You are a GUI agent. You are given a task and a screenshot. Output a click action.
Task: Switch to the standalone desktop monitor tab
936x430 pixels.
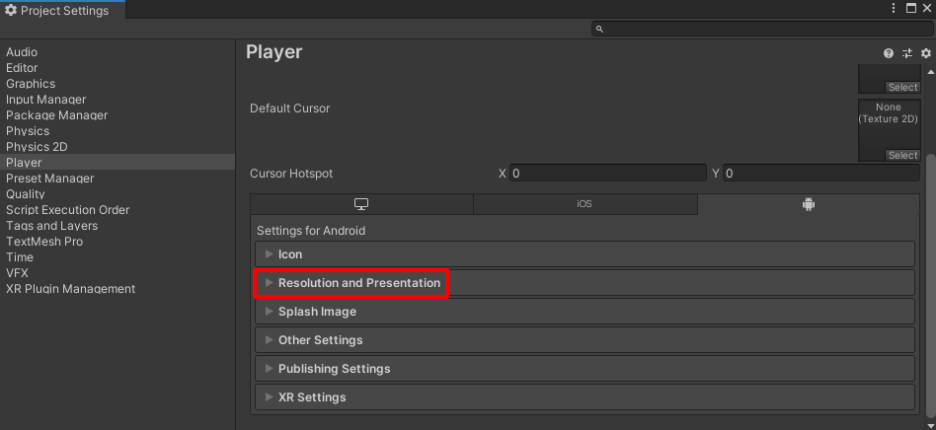[362, 204]
